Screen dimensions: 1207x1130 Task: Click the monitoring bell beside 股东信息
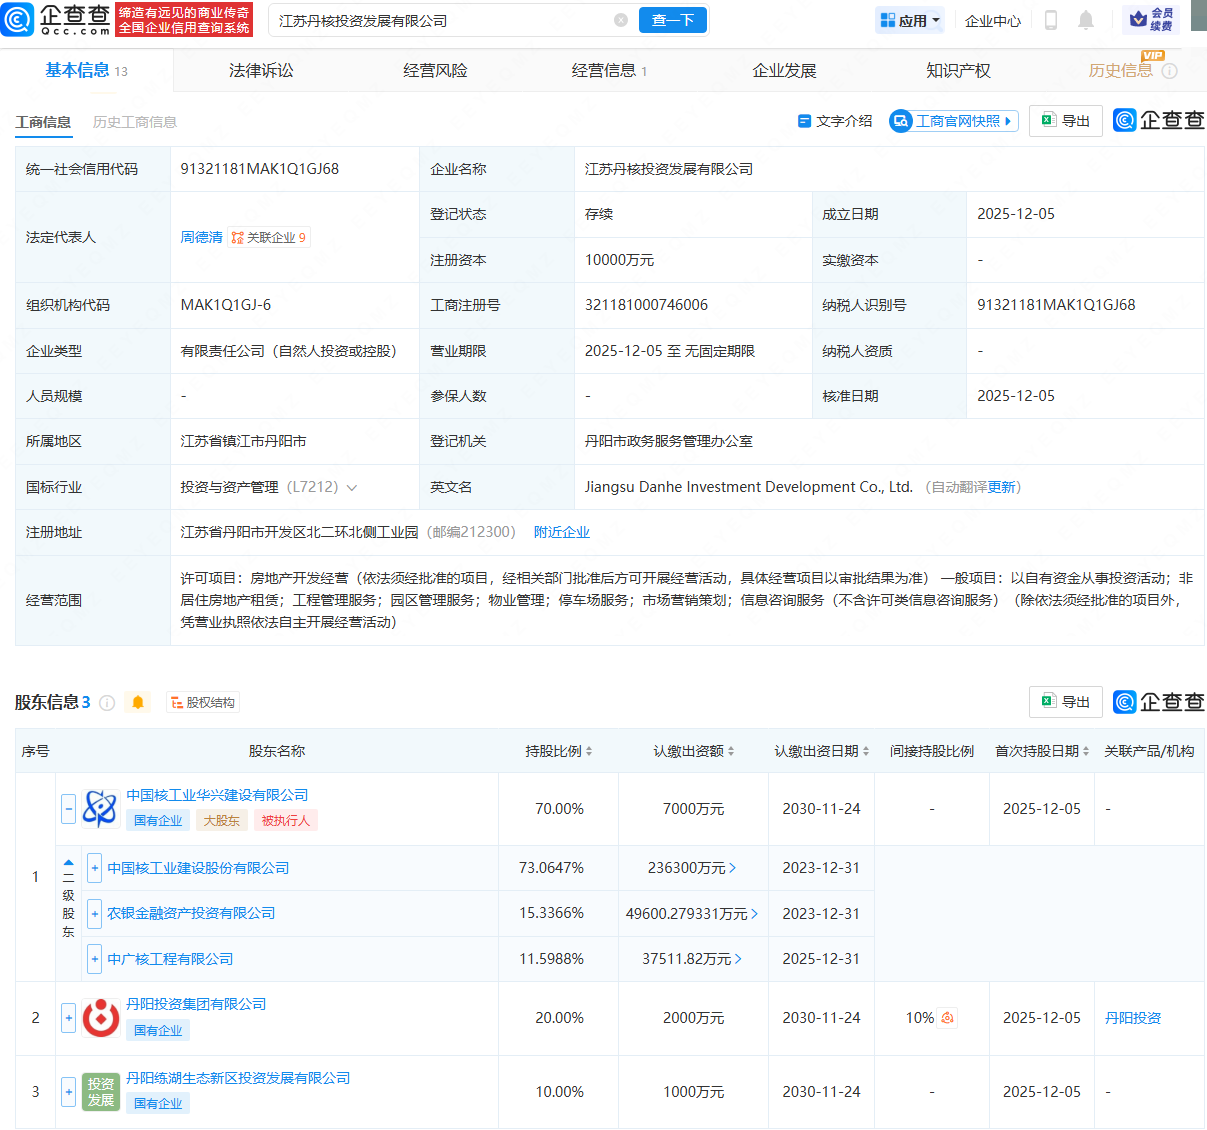point(137,702)
